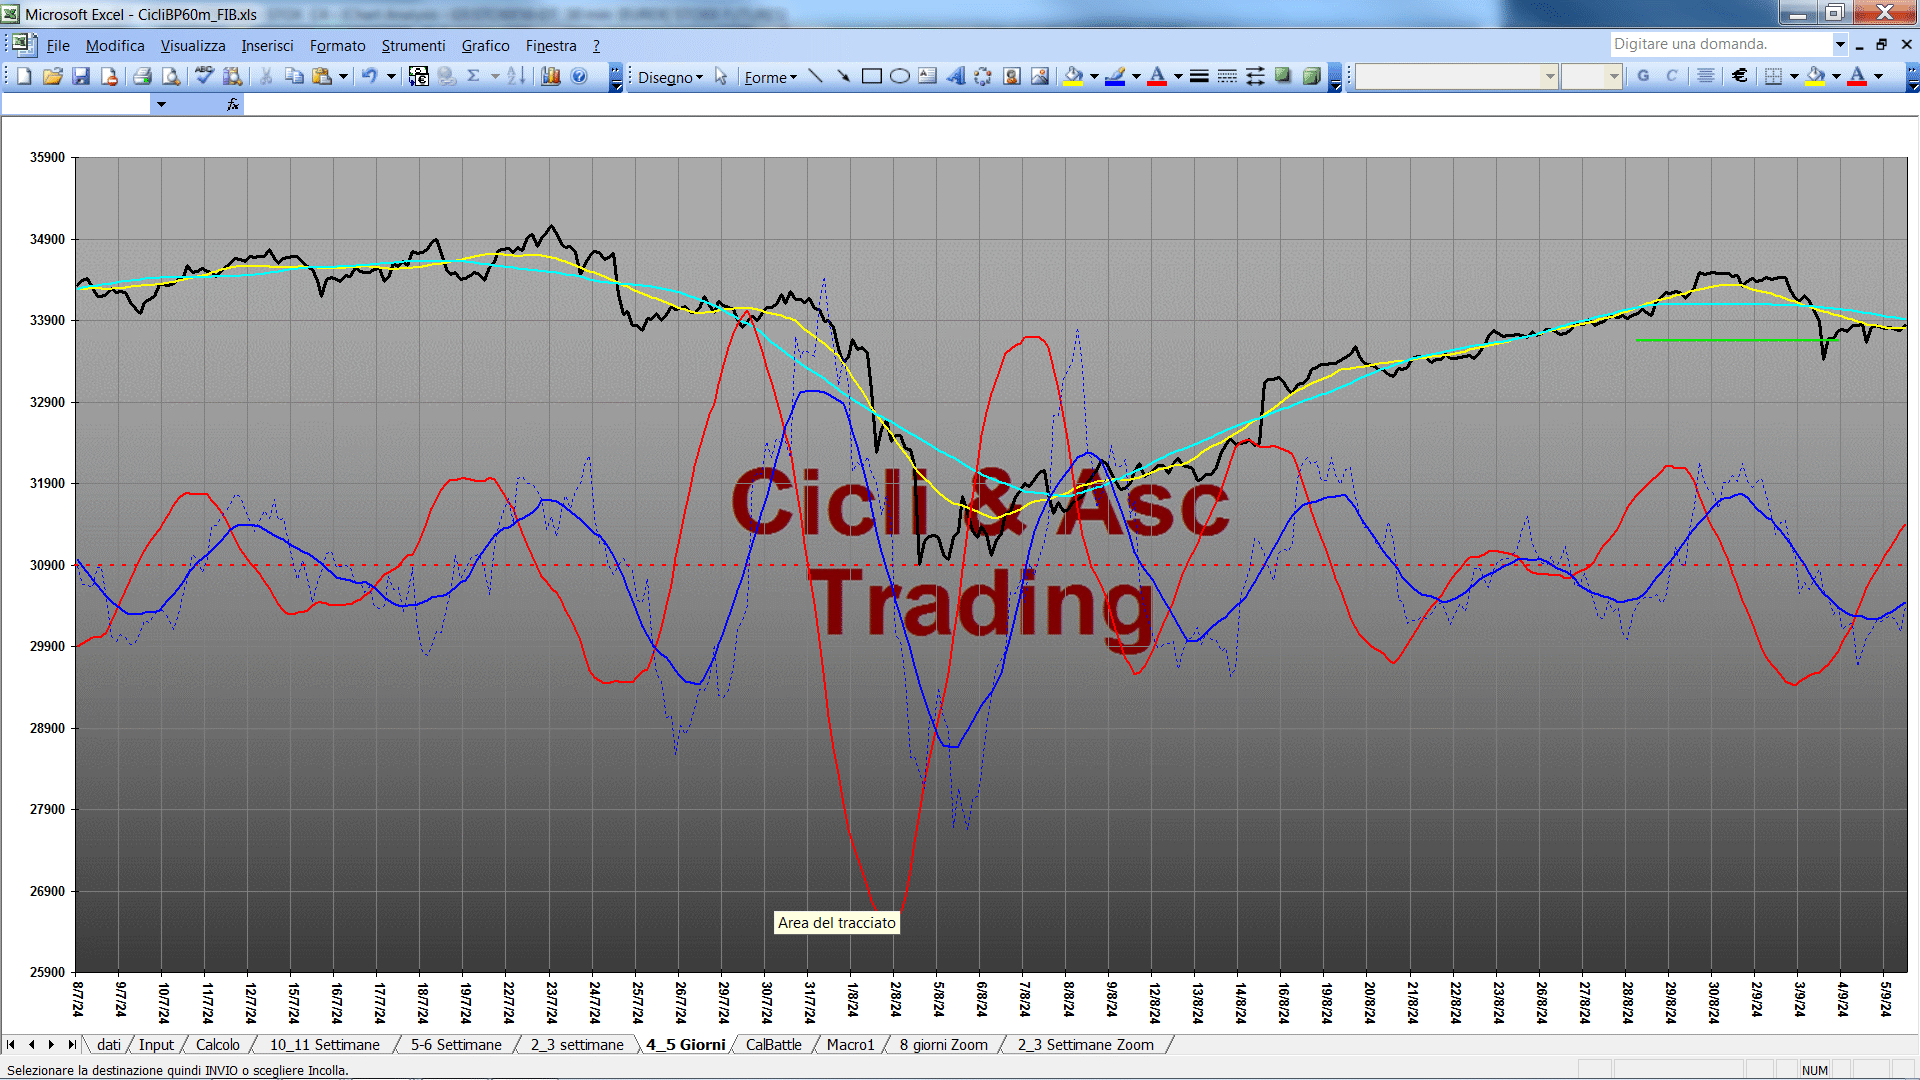Pick the red Font Color on formatting toolbar
1920x1080 pixels.
(x=1857, y=76)
